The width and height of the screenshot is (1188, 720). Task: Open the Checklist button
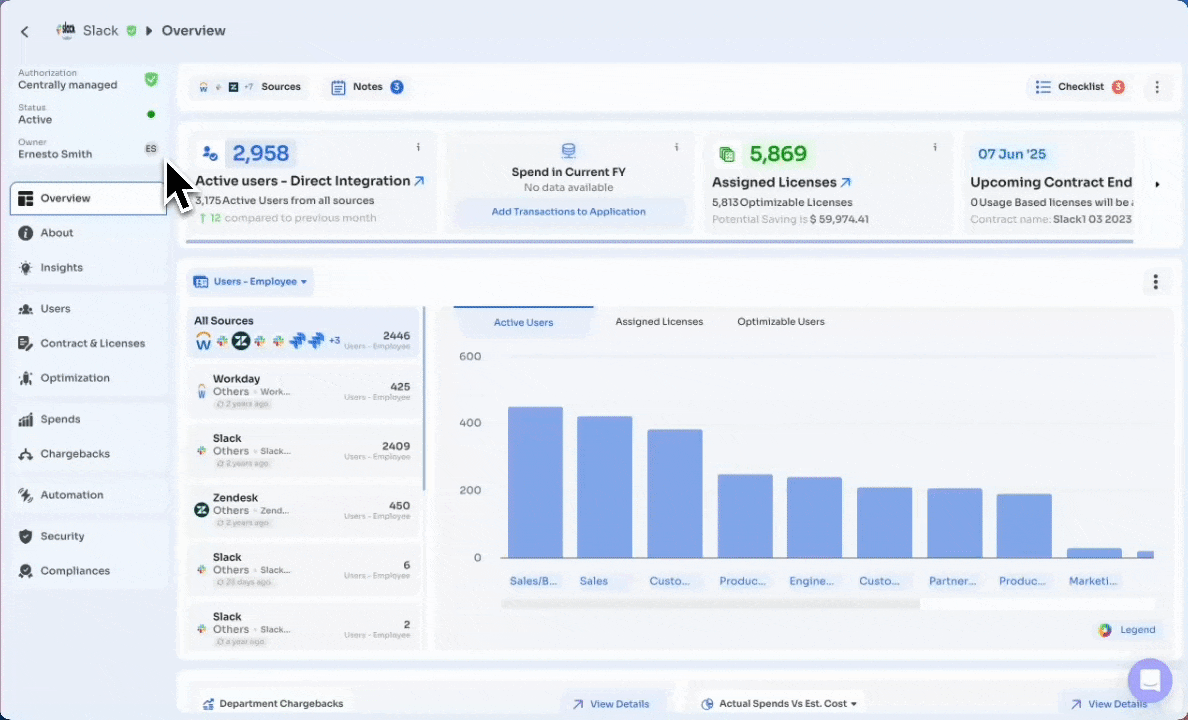tap(1080, 87)
